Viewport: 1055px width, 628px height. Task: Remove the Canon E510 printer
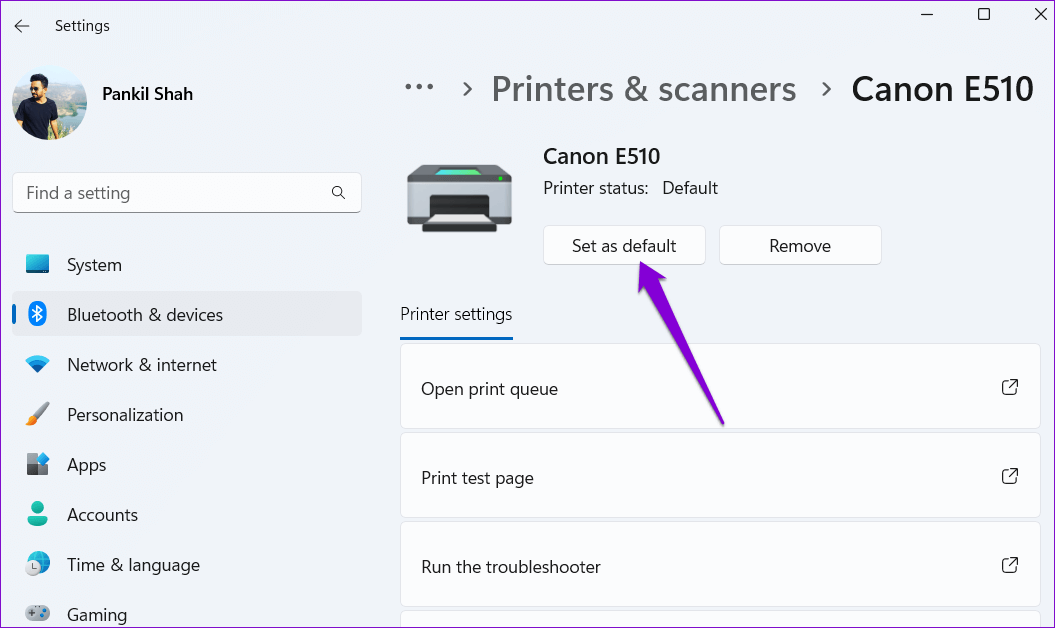800,246
